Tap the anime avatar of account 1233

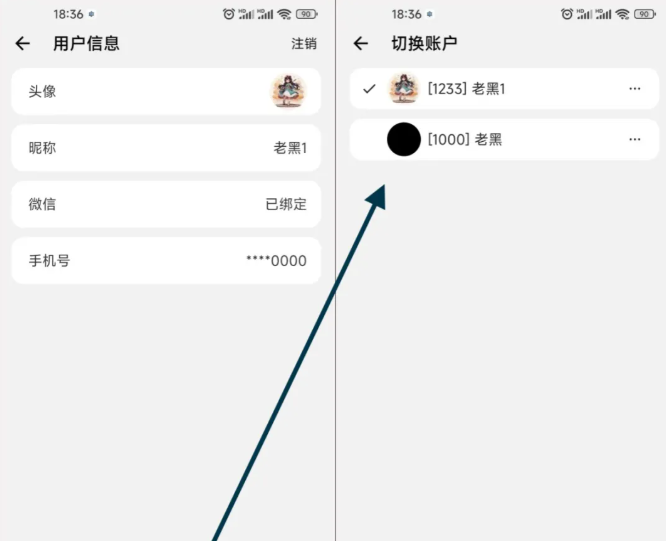coord(404,89)
